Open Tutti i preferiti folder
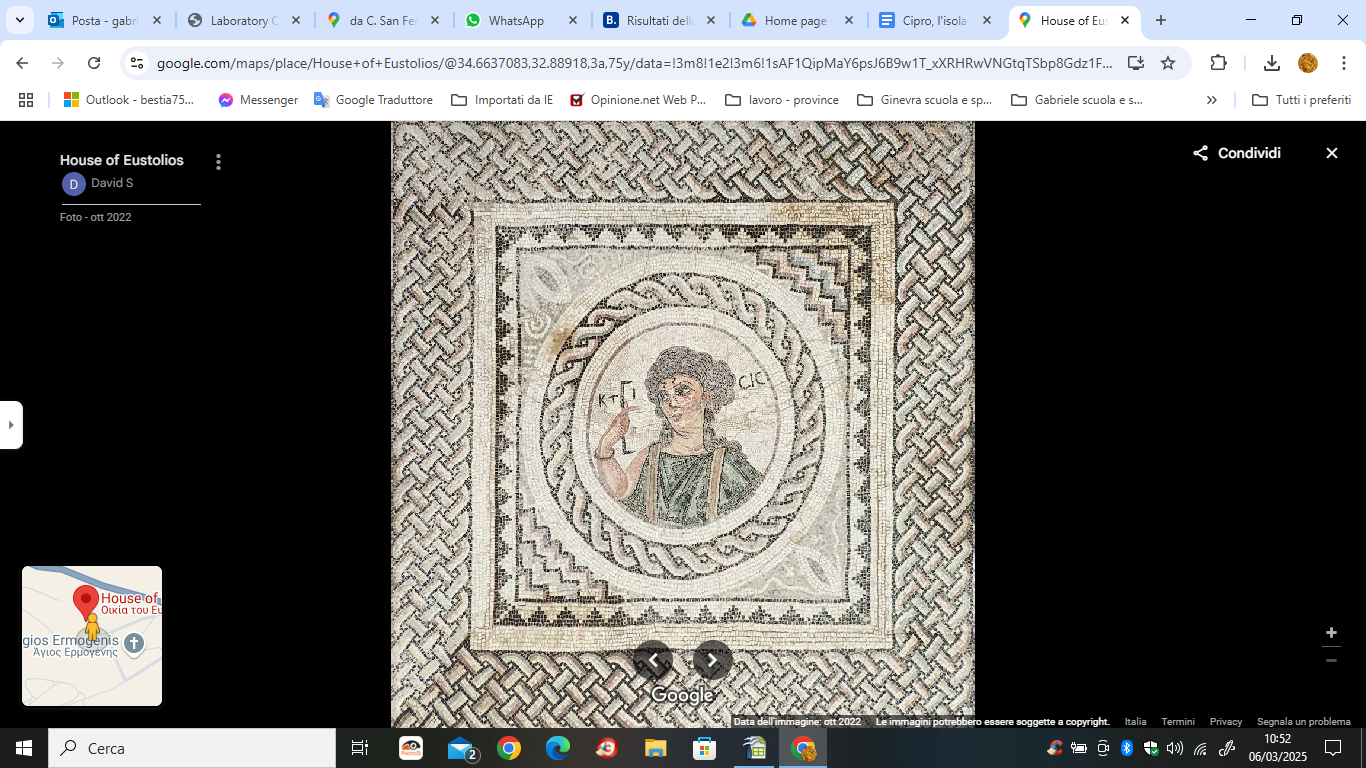The height and width of the screenshot is (768, 1366). click(x=1302, y=100)
